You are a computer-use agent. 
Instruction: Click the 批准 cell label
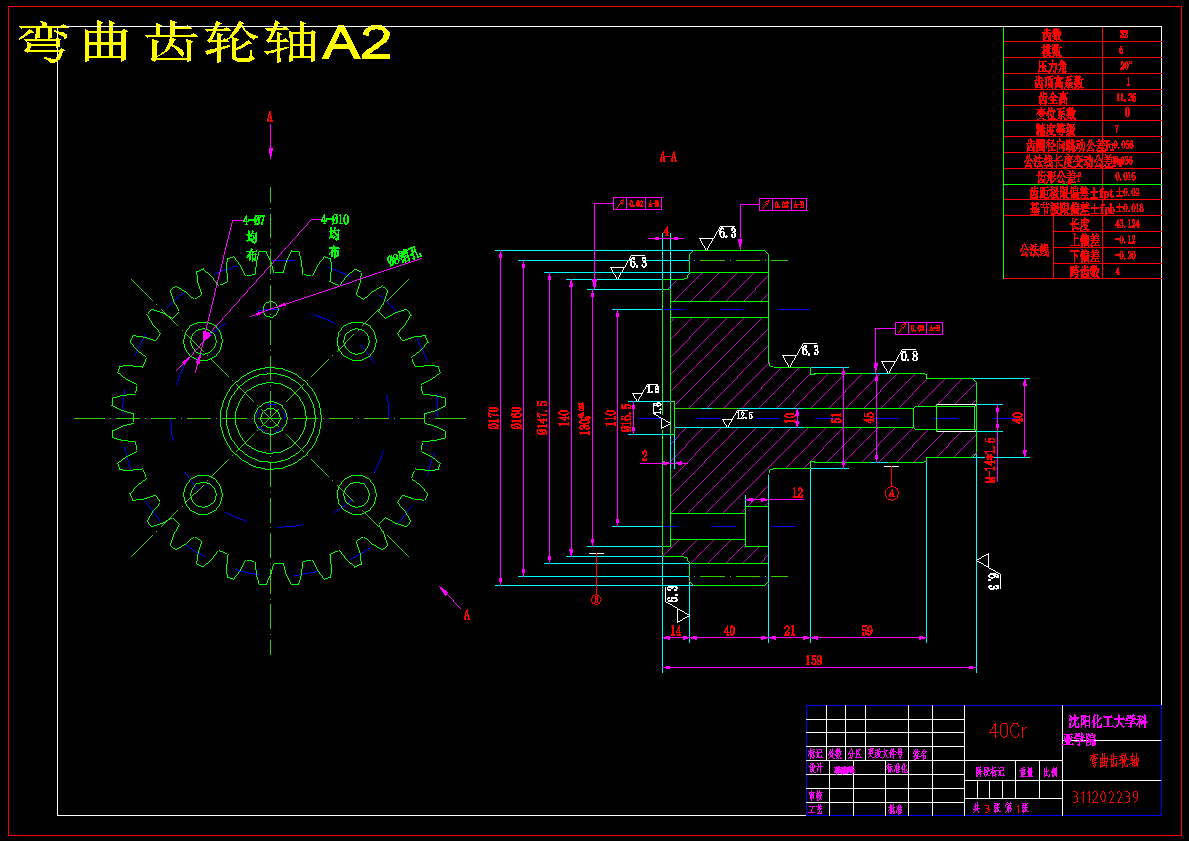coord(895,809)
